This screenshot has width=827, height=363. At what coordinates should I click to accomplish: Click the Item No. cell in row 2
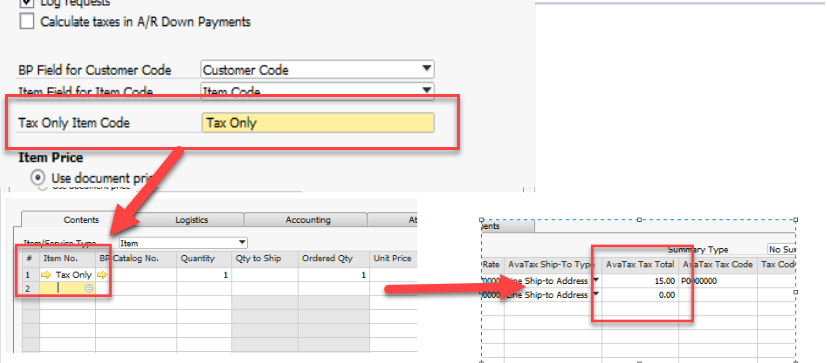68,288
